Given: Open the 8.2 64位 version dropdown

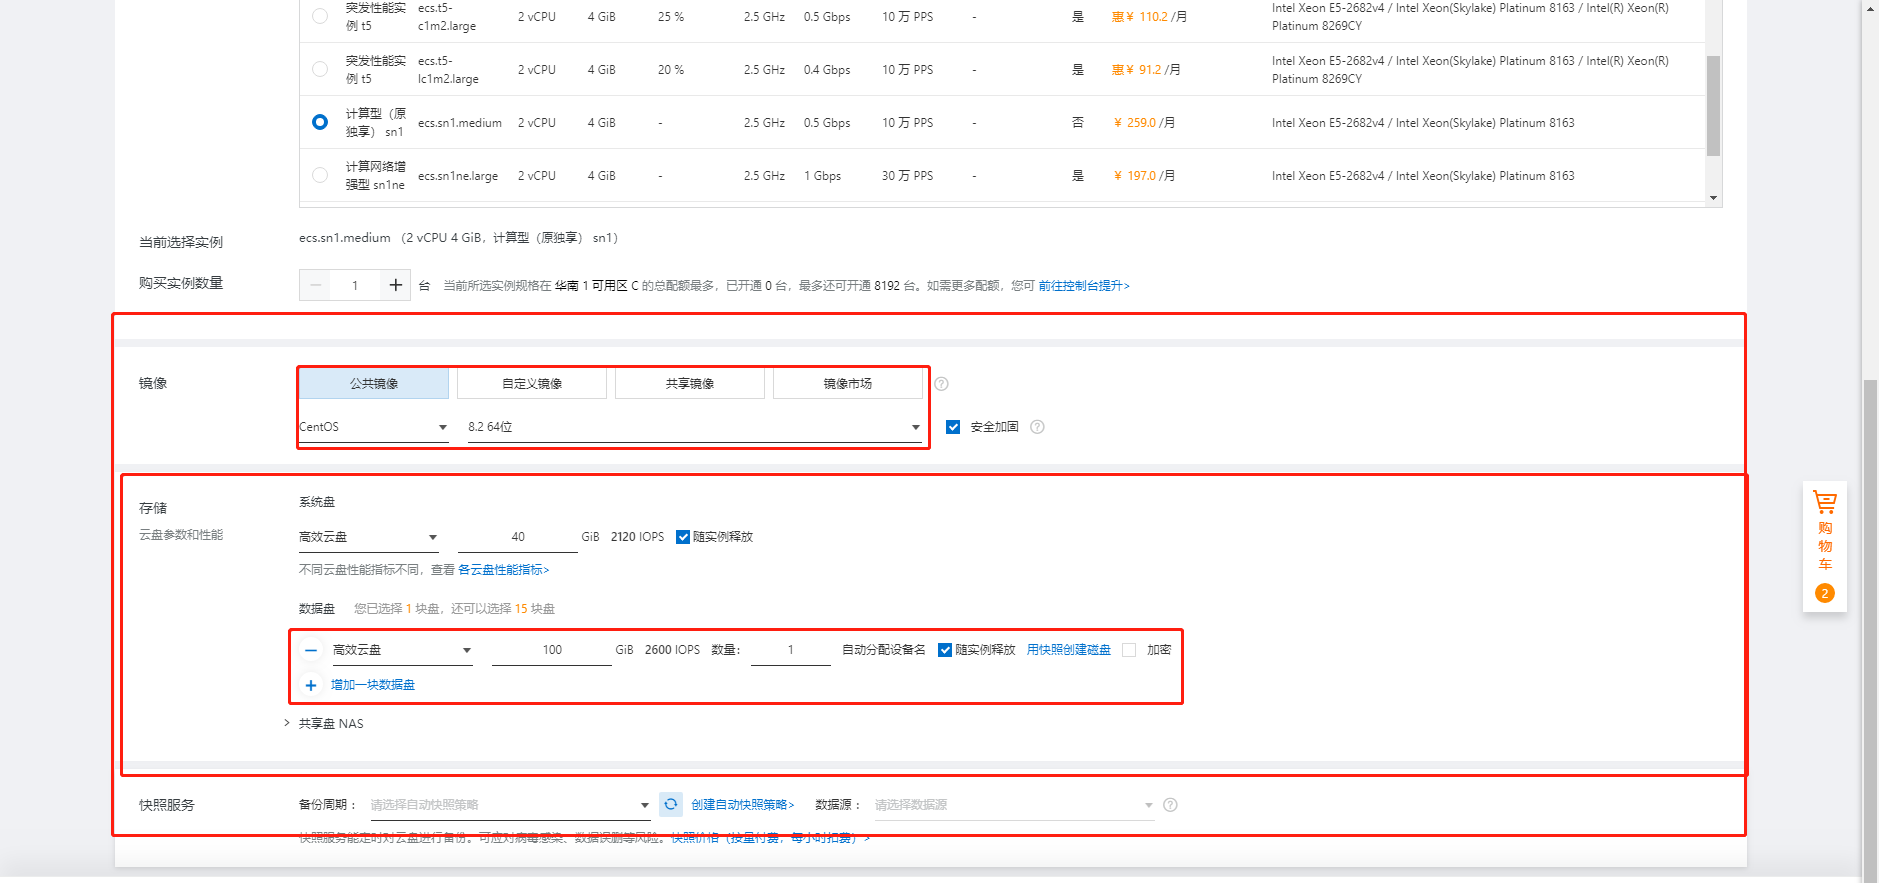Looking at the screenshot, I should [693, 427].
